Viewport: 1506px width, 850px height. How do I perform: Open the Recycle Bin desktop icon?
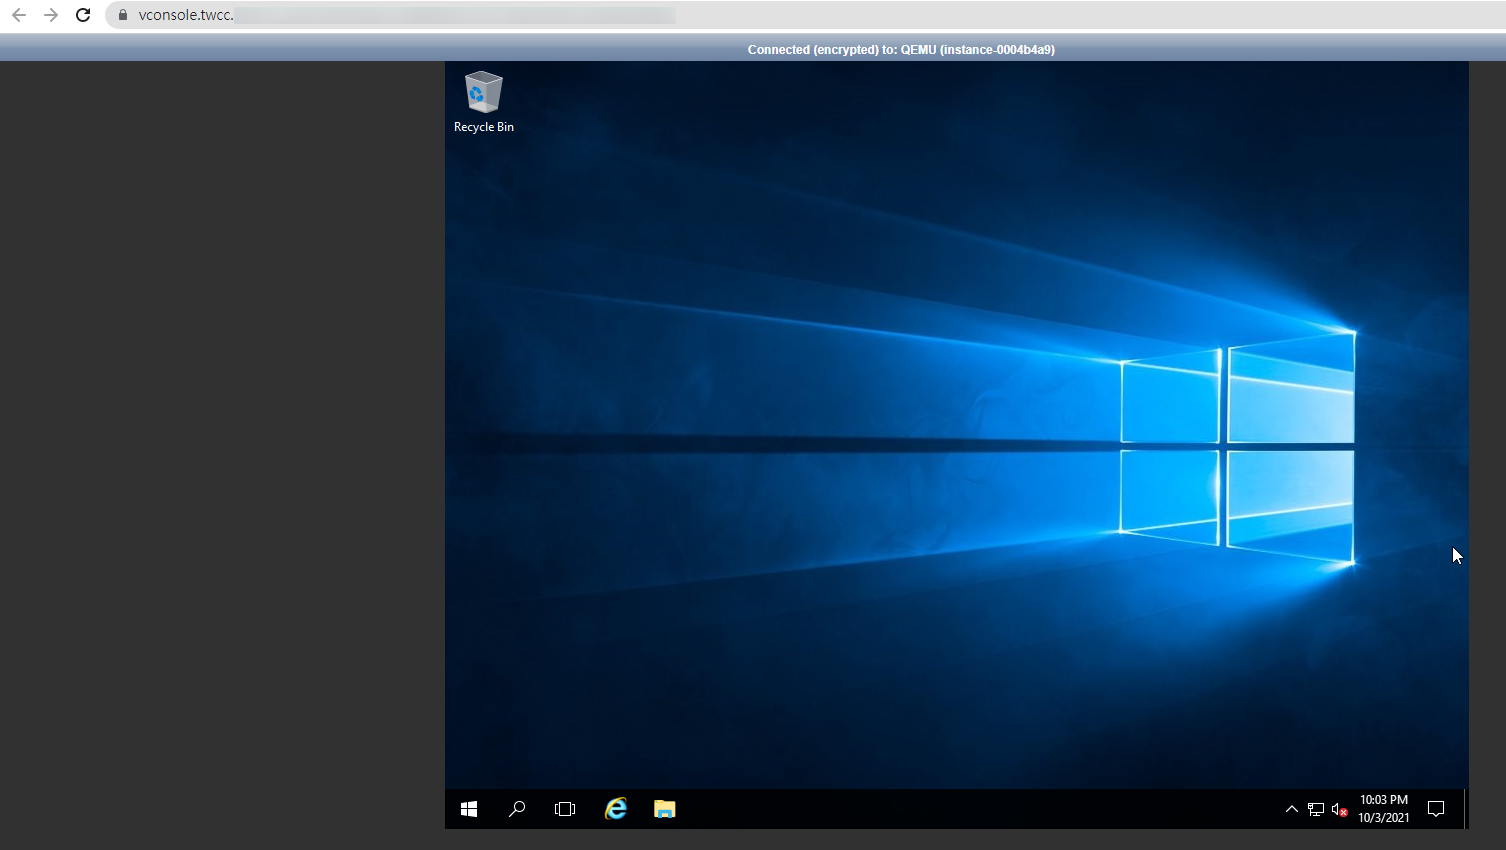(484, 102)
